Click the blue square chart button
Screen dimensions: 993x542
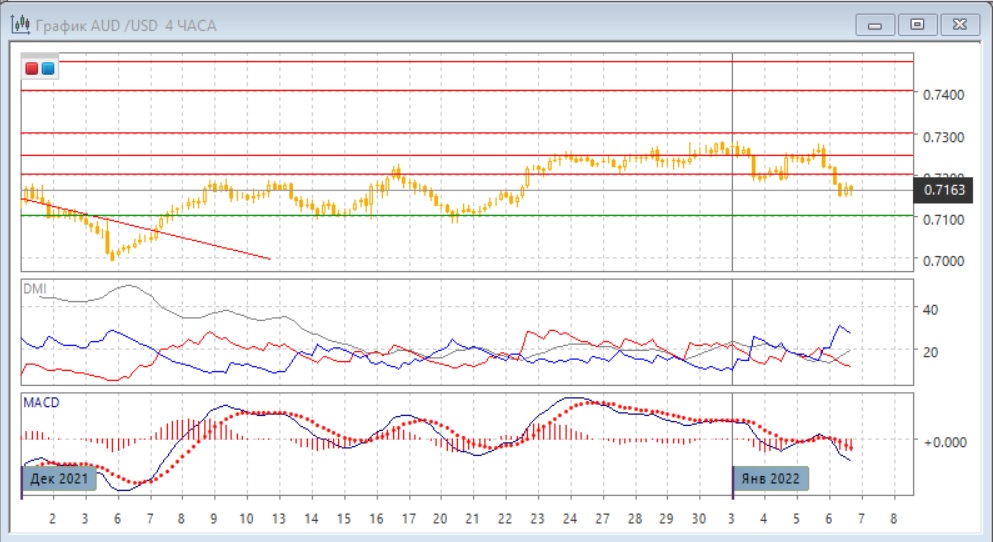48,68
